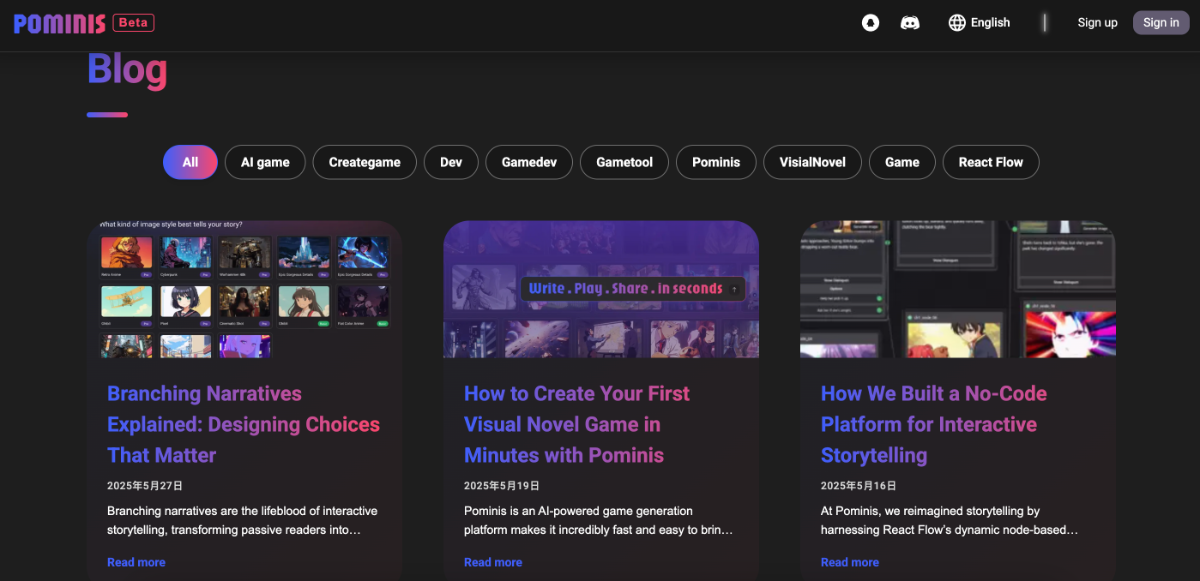Open How We Built a No-Code Platform title

tap(934, 424)
